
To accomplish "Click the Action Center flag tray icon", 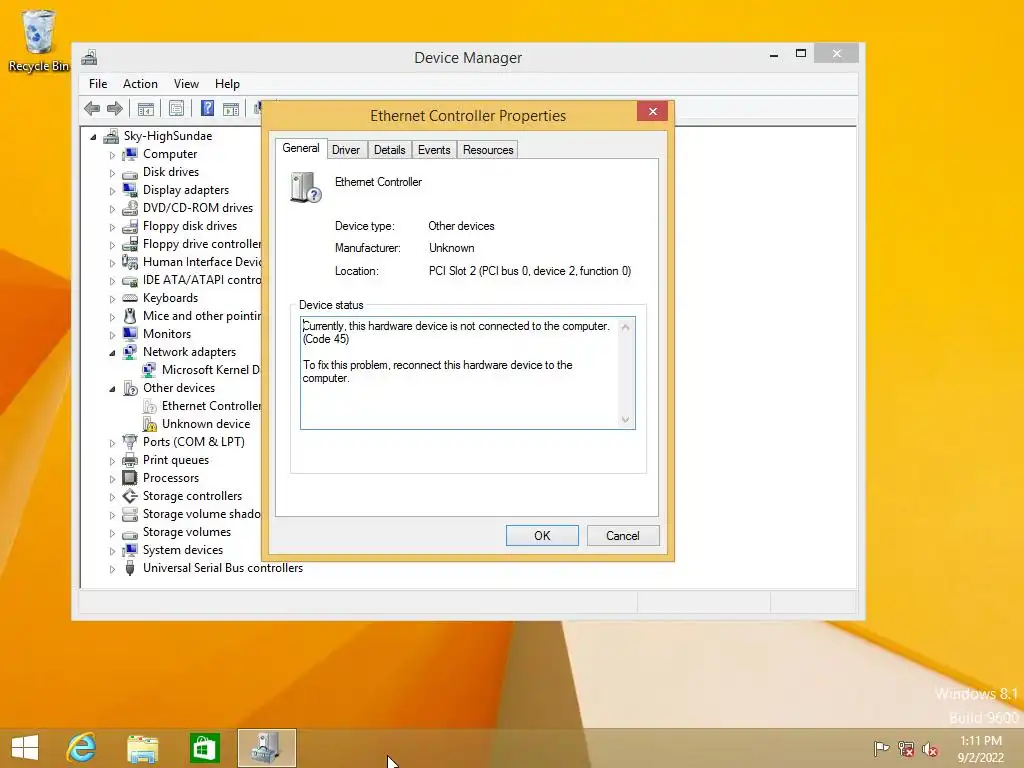I will 881,749.
